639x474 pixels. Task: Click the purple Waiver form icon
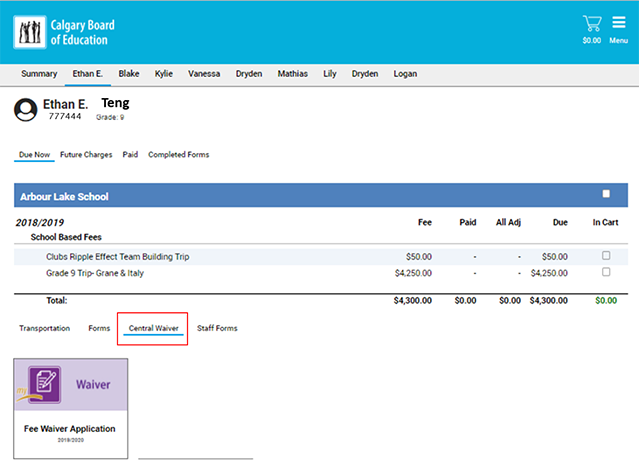[x=43, y=383]
